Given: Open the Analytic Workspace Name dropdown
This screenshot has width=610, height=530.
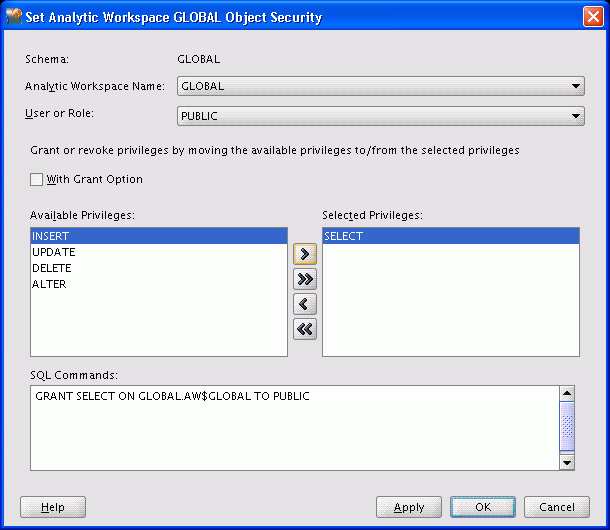Looking at the screenshot, I should 380,86.
